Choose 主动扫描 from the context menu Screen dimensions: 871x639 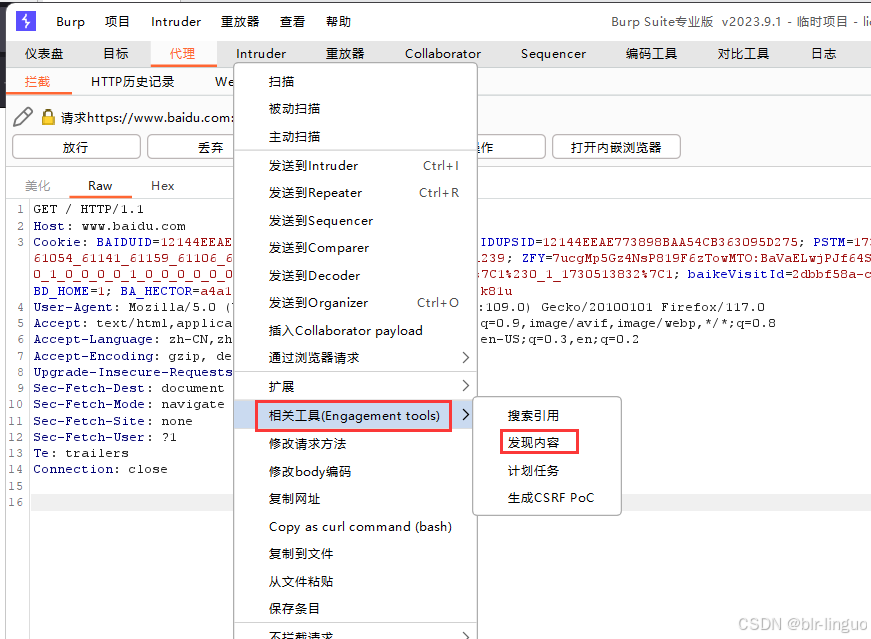[x=356, y=137]
